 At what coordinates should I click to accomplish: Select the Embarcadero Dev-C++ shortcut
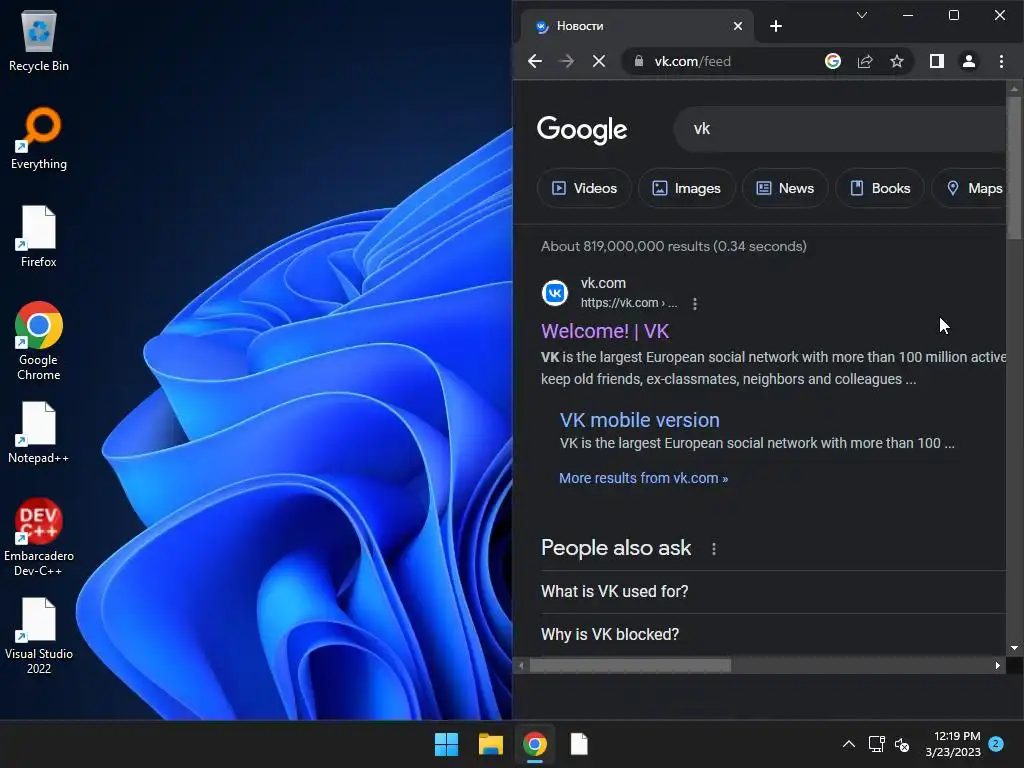tap(39, 537)
